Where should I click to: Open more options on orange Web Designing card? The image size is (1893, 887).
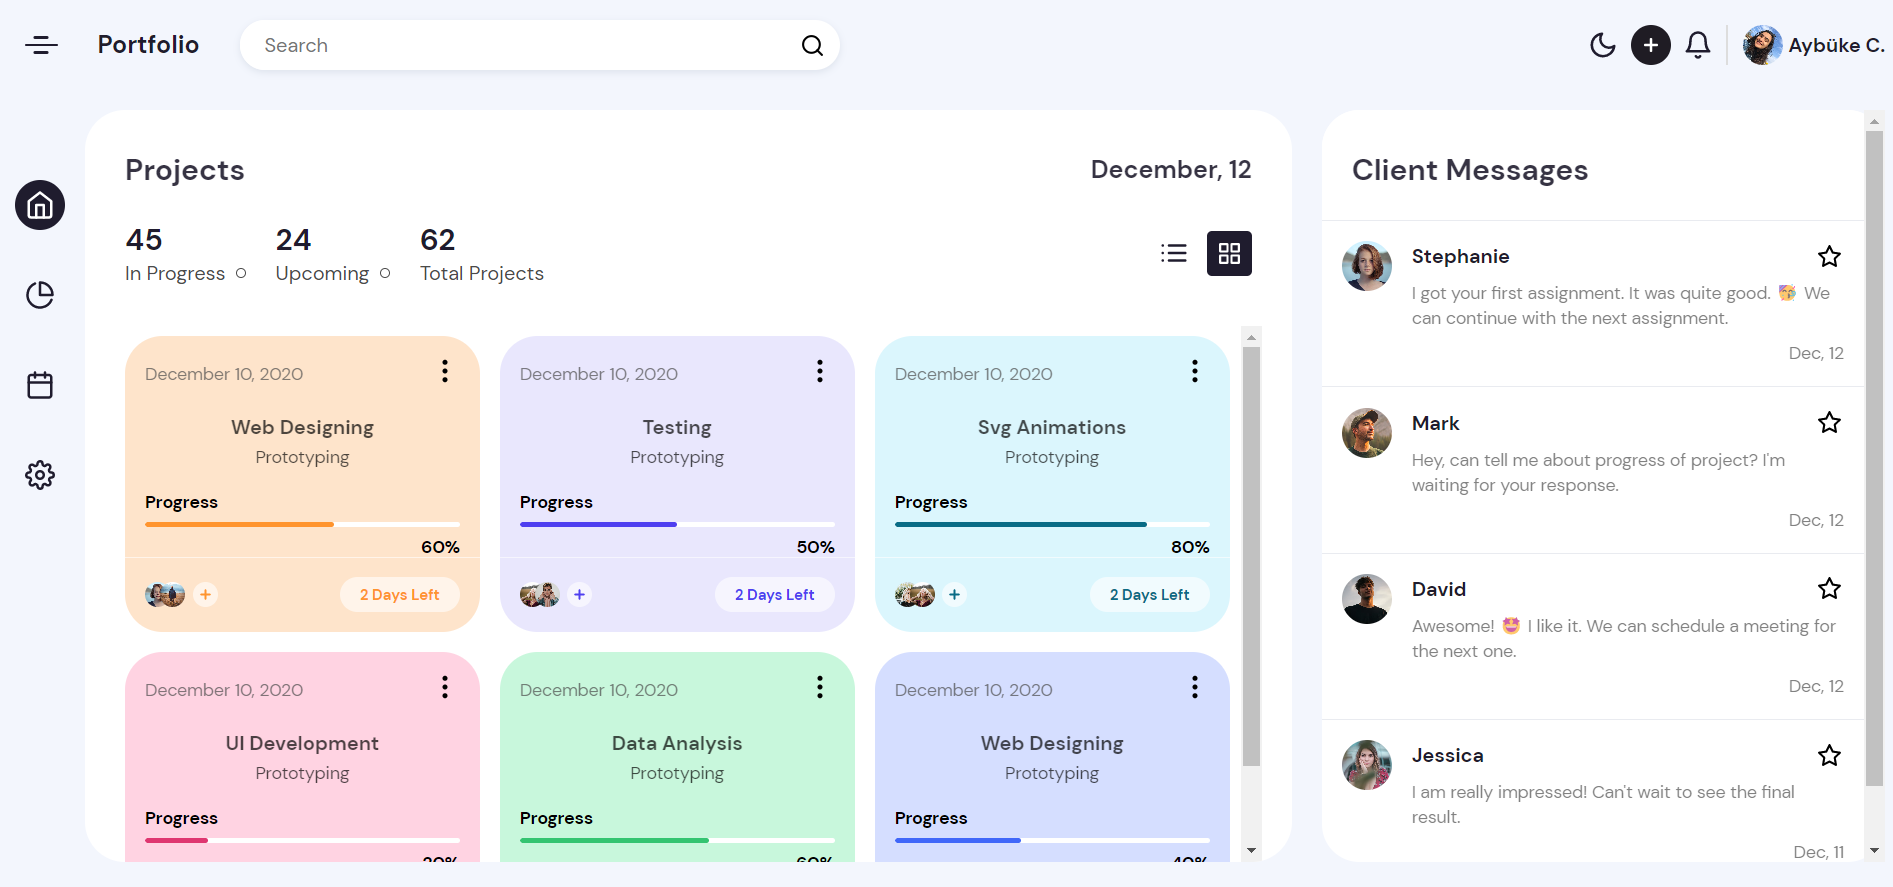click(445, 371)
